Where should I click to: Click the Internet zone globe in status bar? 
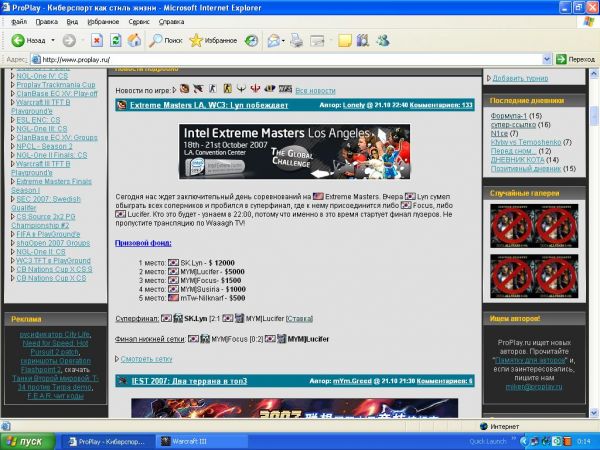tap(484, 426)
